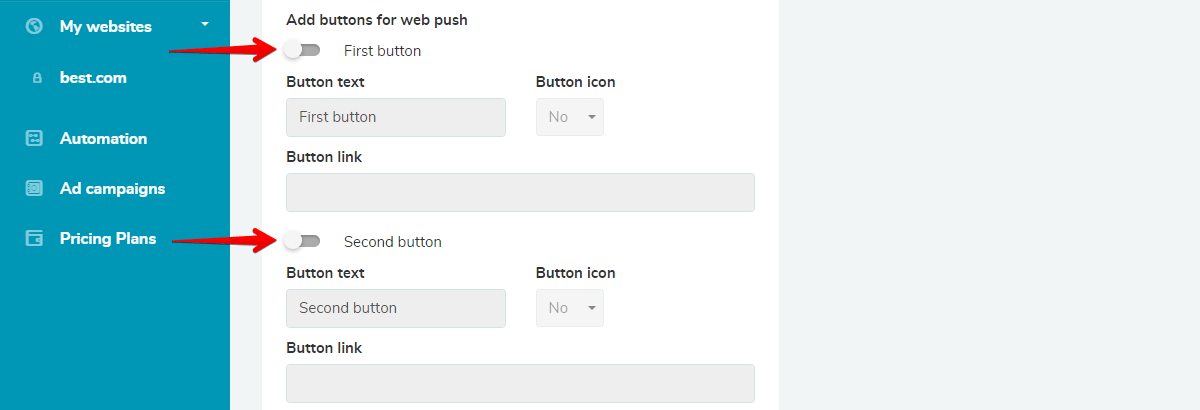Click the First button text field
The image size is (1200, 410).
coord(396,117)
